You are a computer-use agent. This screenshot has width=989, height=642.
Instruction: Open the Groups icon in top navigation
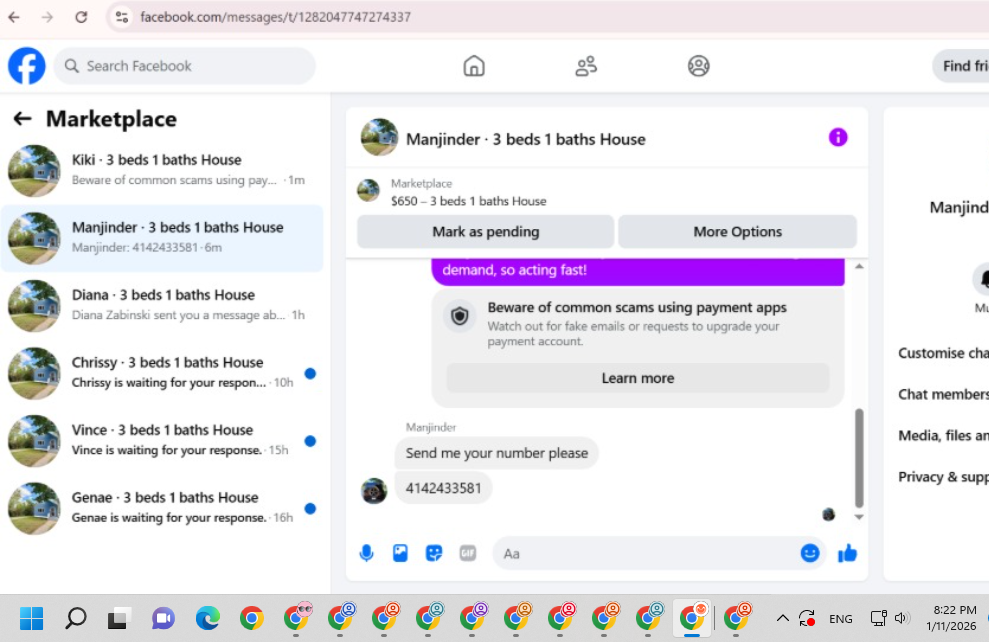698,66
